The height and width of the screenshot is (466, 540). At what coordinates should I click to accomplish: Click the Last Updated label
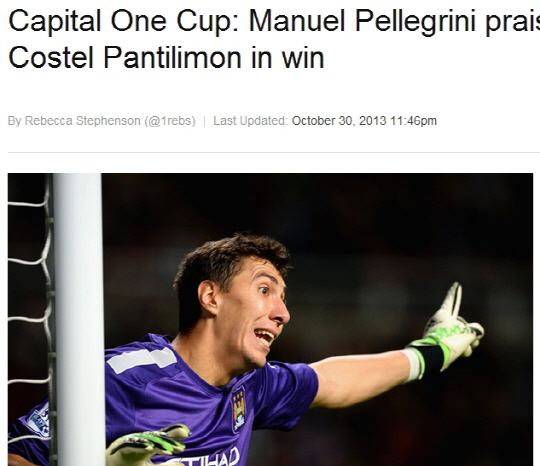click(x=250, y=121)
